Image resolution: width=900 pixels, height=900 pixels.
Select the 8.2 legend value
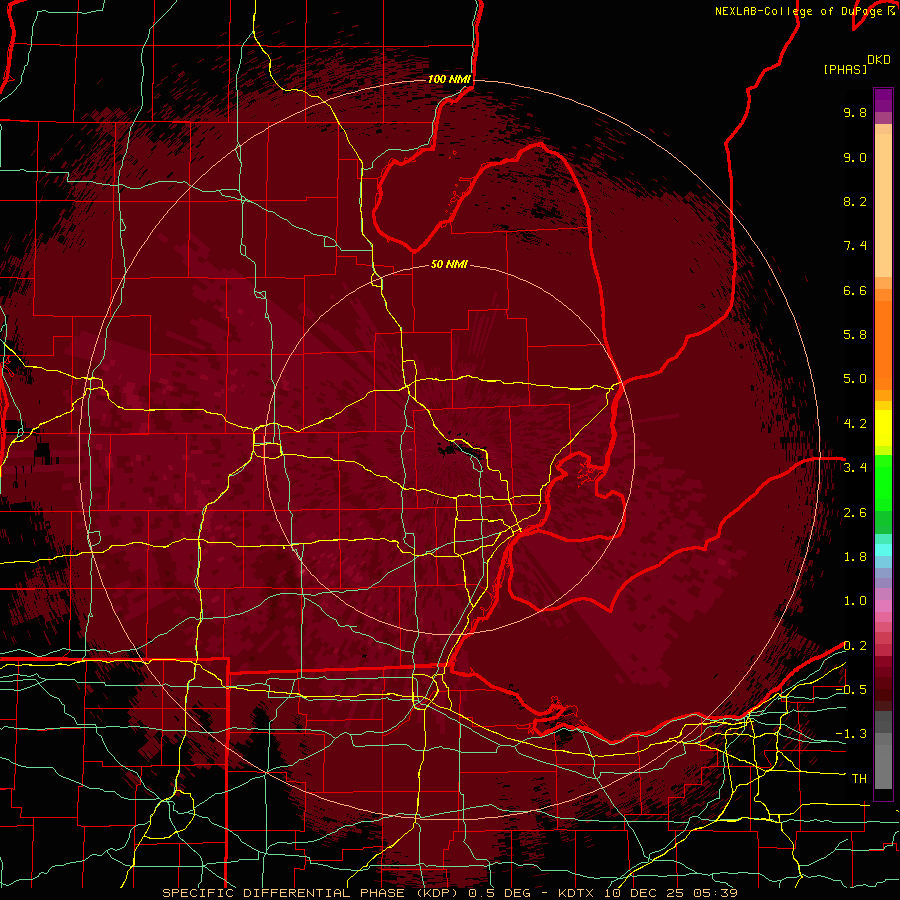tap(855, 202)
